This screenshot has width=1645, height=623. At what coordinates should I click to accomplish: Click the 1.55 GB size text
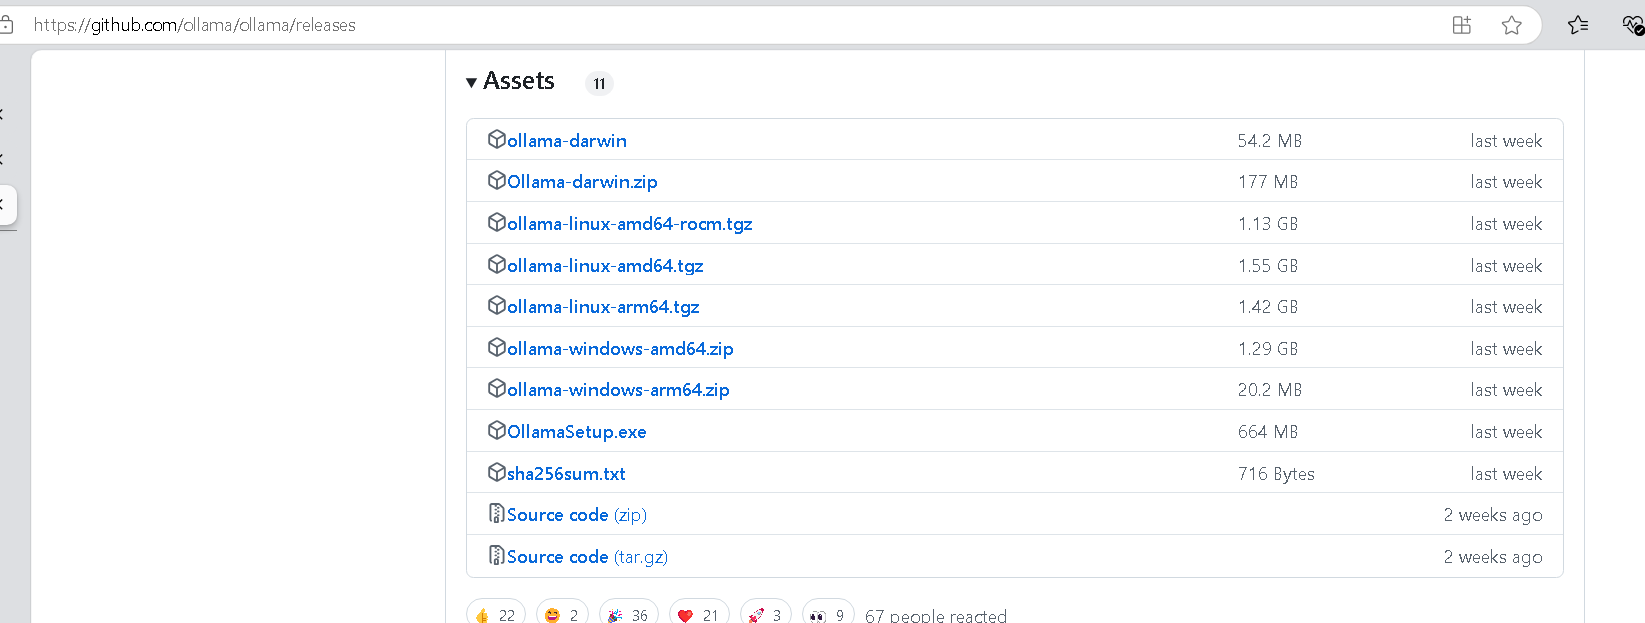[x=1268, y=266]
